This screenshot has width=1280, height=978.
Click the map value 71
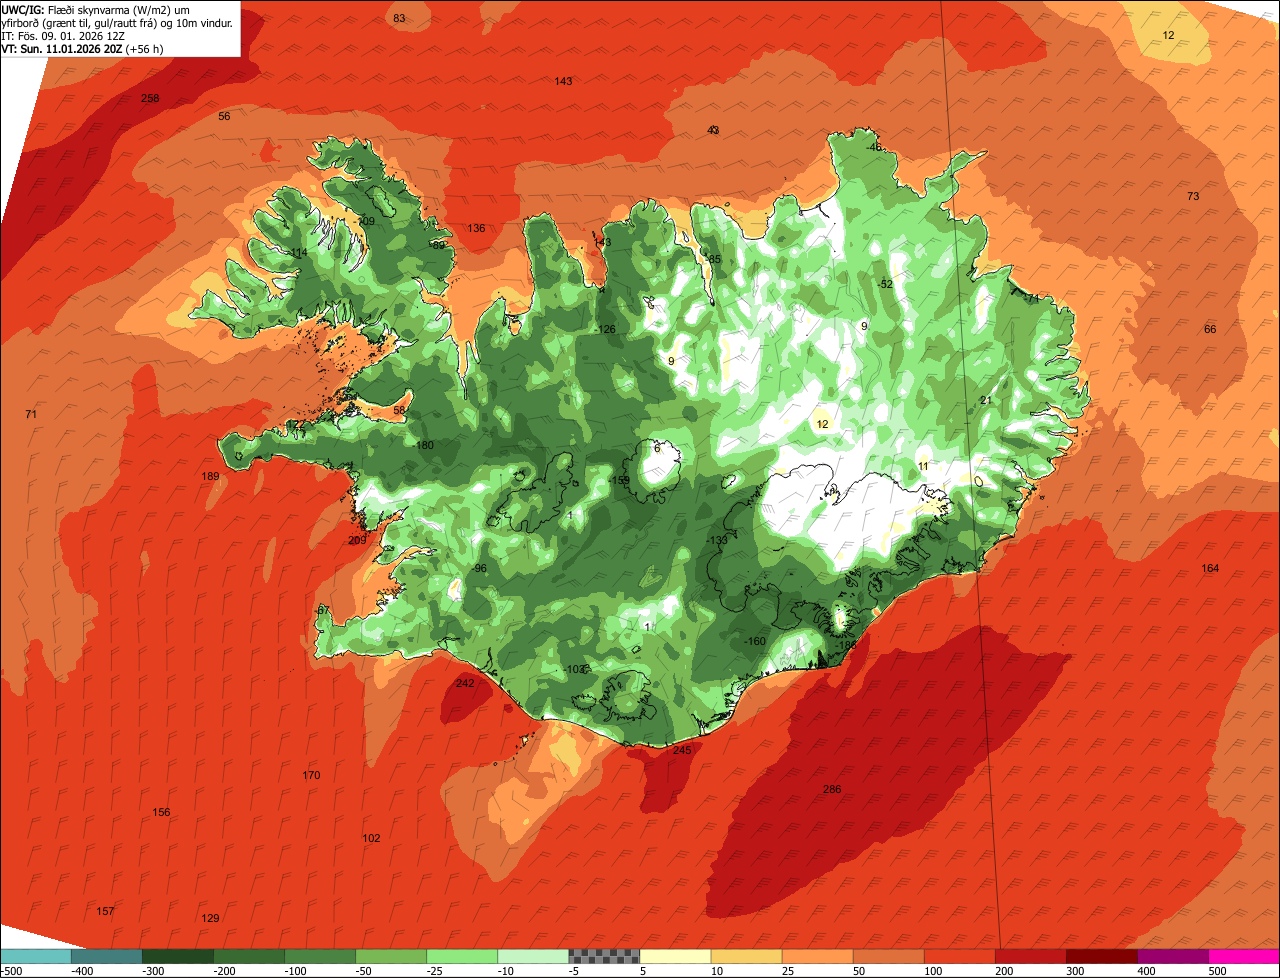coord(31,414)
